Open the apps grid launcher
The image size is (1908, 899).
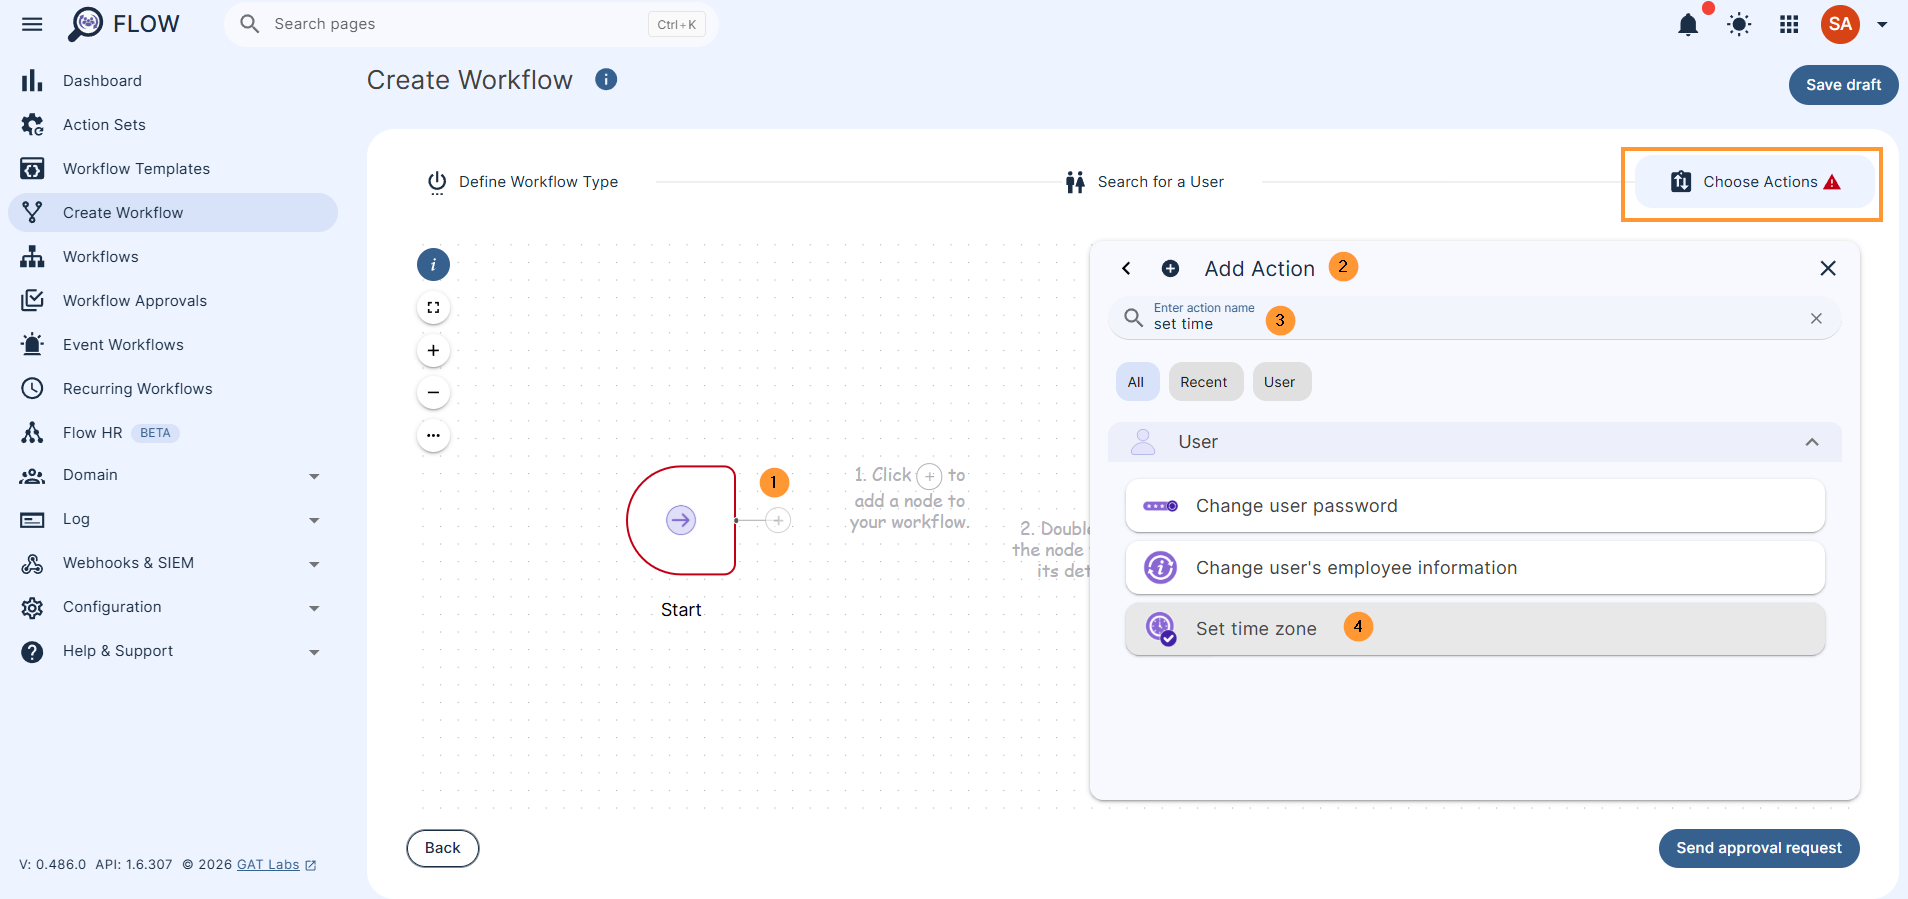pos(1789,25)
